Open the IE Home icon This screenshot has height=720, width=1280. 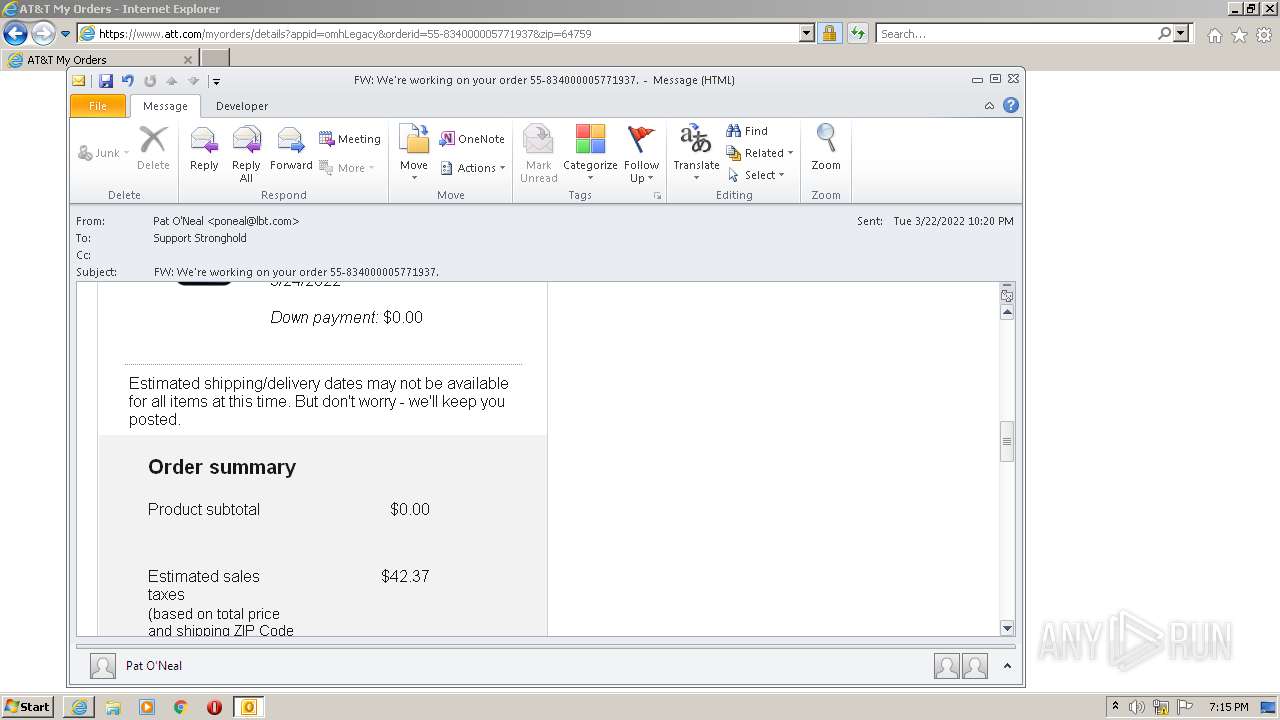pyautogui.click(x=1214, y=35)
